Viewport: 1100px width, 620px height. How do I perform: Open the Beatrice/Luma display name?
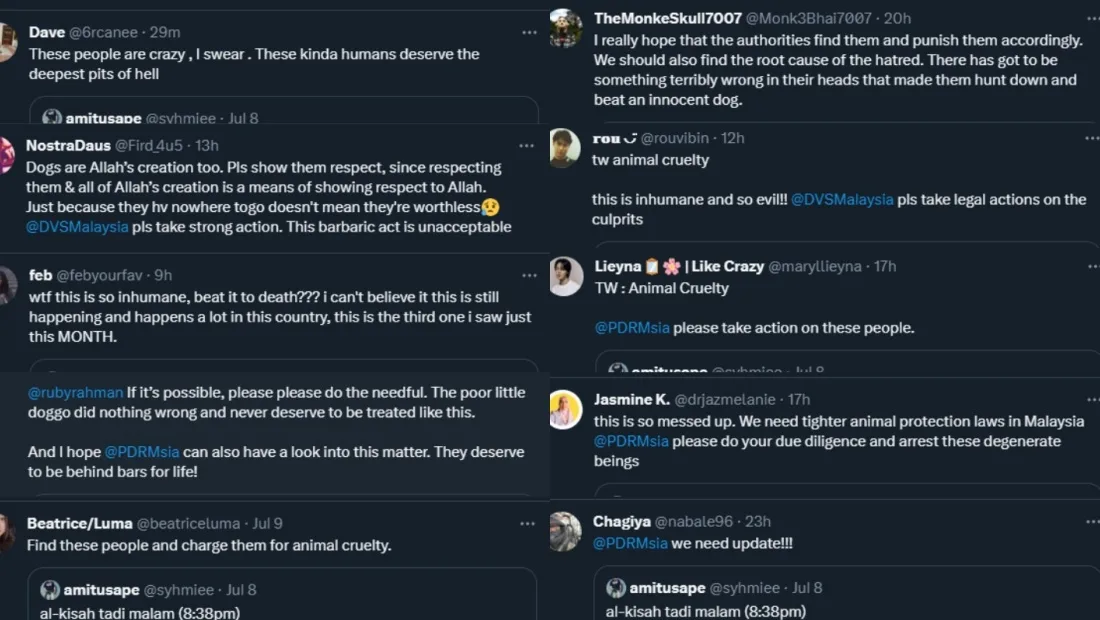[78, 523]
